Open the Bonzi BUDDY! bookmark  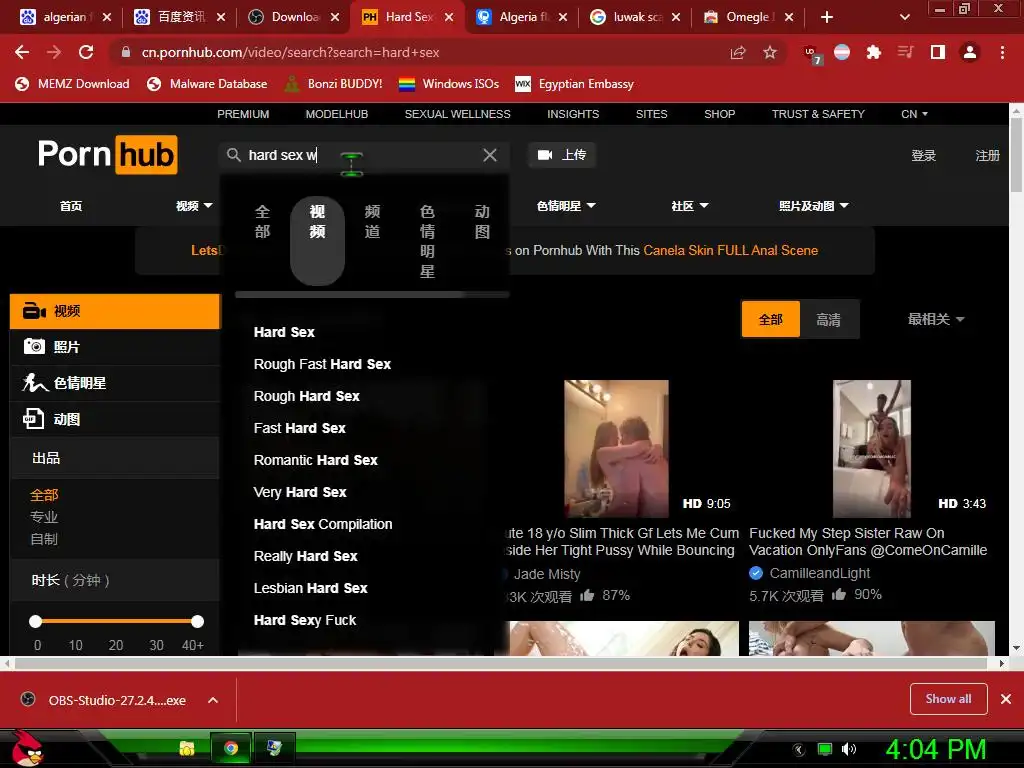334,84
